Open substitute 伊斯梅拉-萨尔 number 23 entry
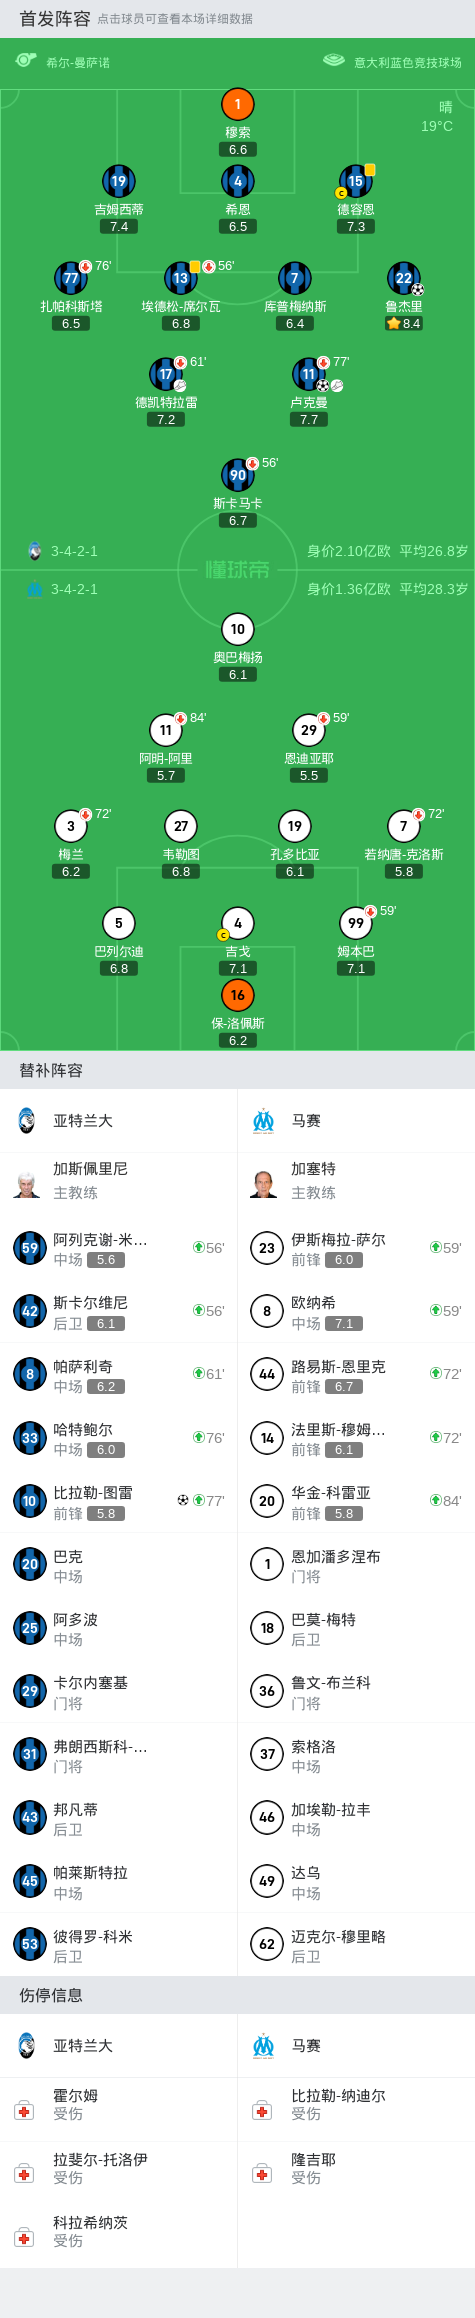The image size is (475, 2318). click(356, 1248)
